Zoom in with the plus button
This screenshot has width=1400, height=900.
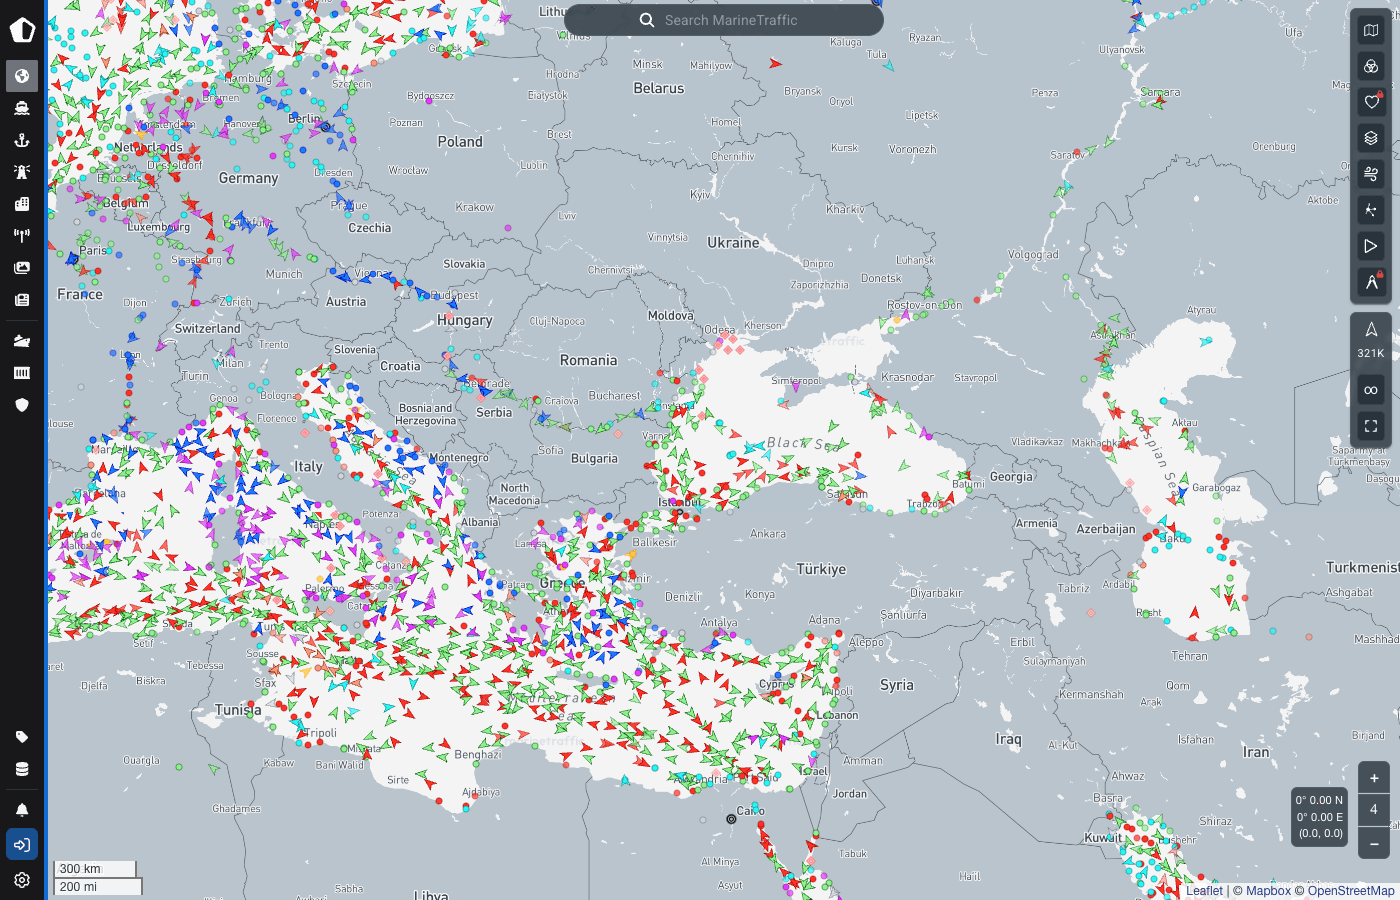pos(1374,778)
